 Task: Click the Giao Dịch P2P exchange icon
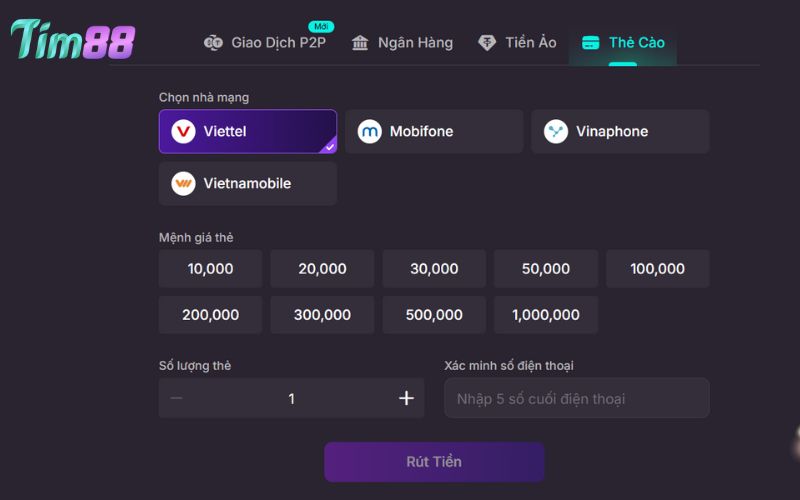tap(213, 43)
